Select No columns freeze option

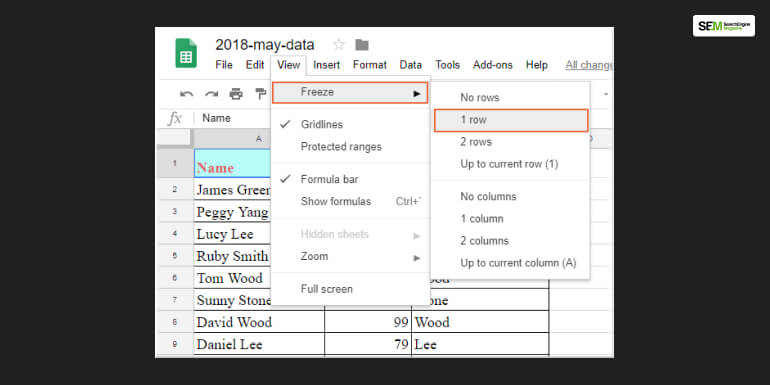click(511, 196)
